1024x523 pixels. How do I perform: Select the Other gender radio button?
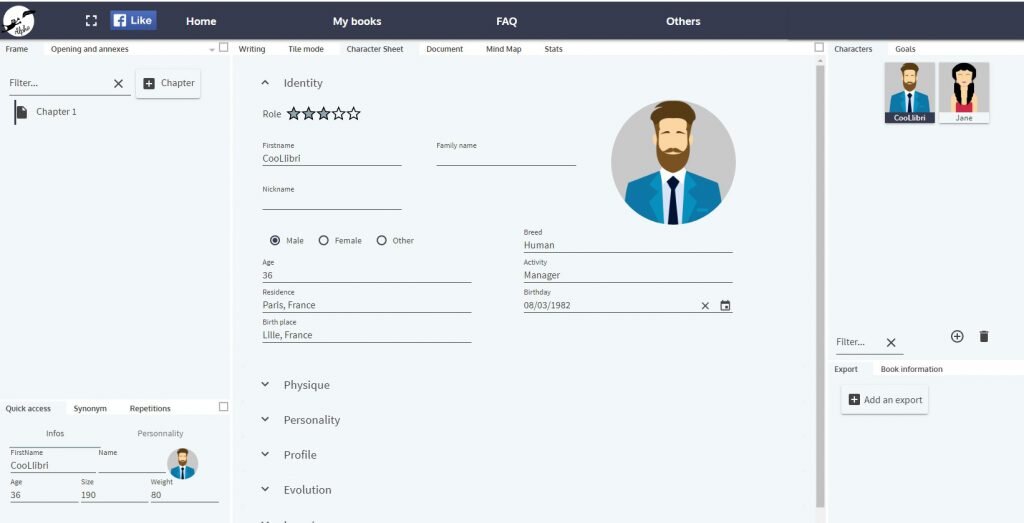click(x=382, y=240)
